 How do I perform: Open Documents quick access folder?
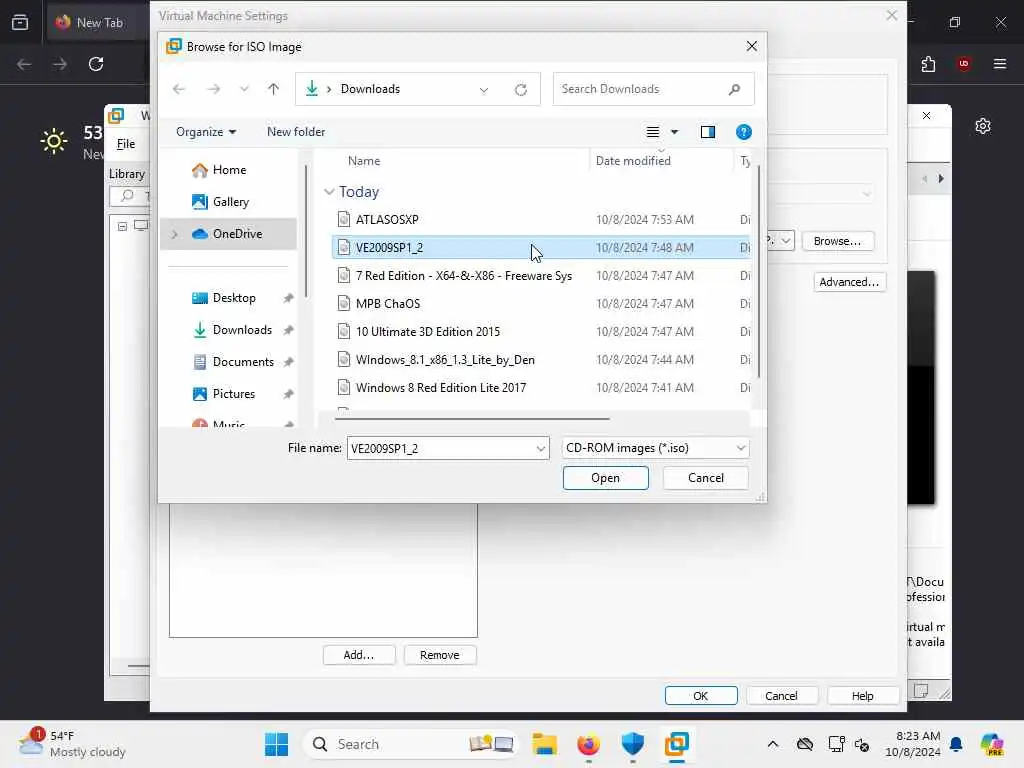pyautogui.click(x=242, y=362)
